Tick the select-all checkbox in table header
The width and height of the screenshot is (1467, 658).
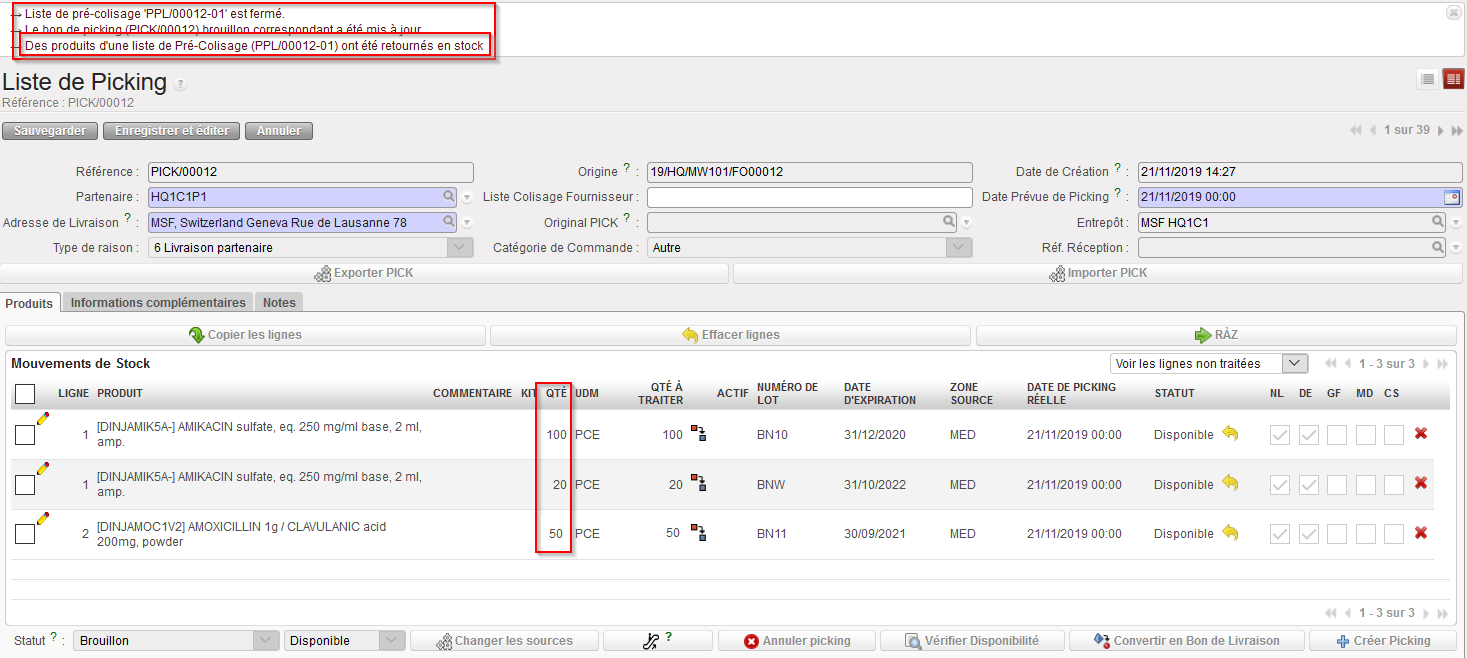coord(25,394)
